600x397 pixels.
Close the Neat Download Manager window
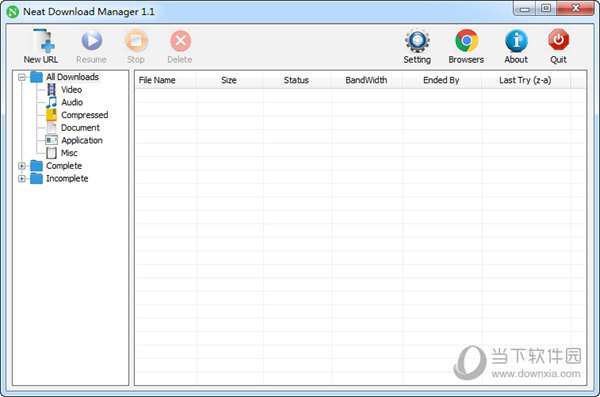[575, 8]
